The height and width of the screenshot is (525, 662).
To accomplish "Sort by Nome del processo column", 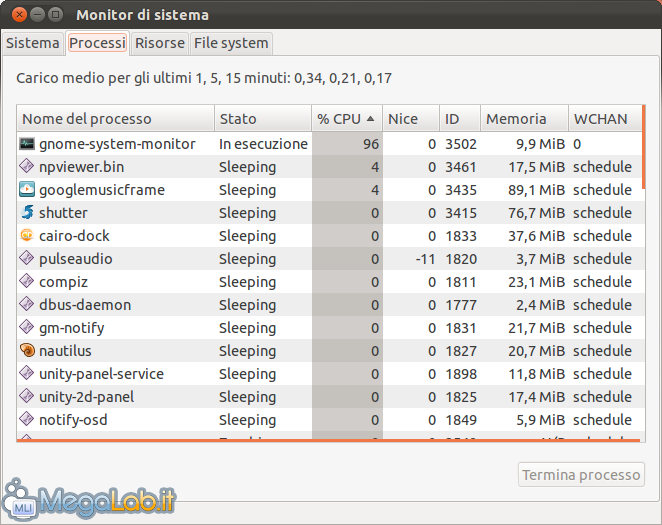I will click(x=116, y=119).
